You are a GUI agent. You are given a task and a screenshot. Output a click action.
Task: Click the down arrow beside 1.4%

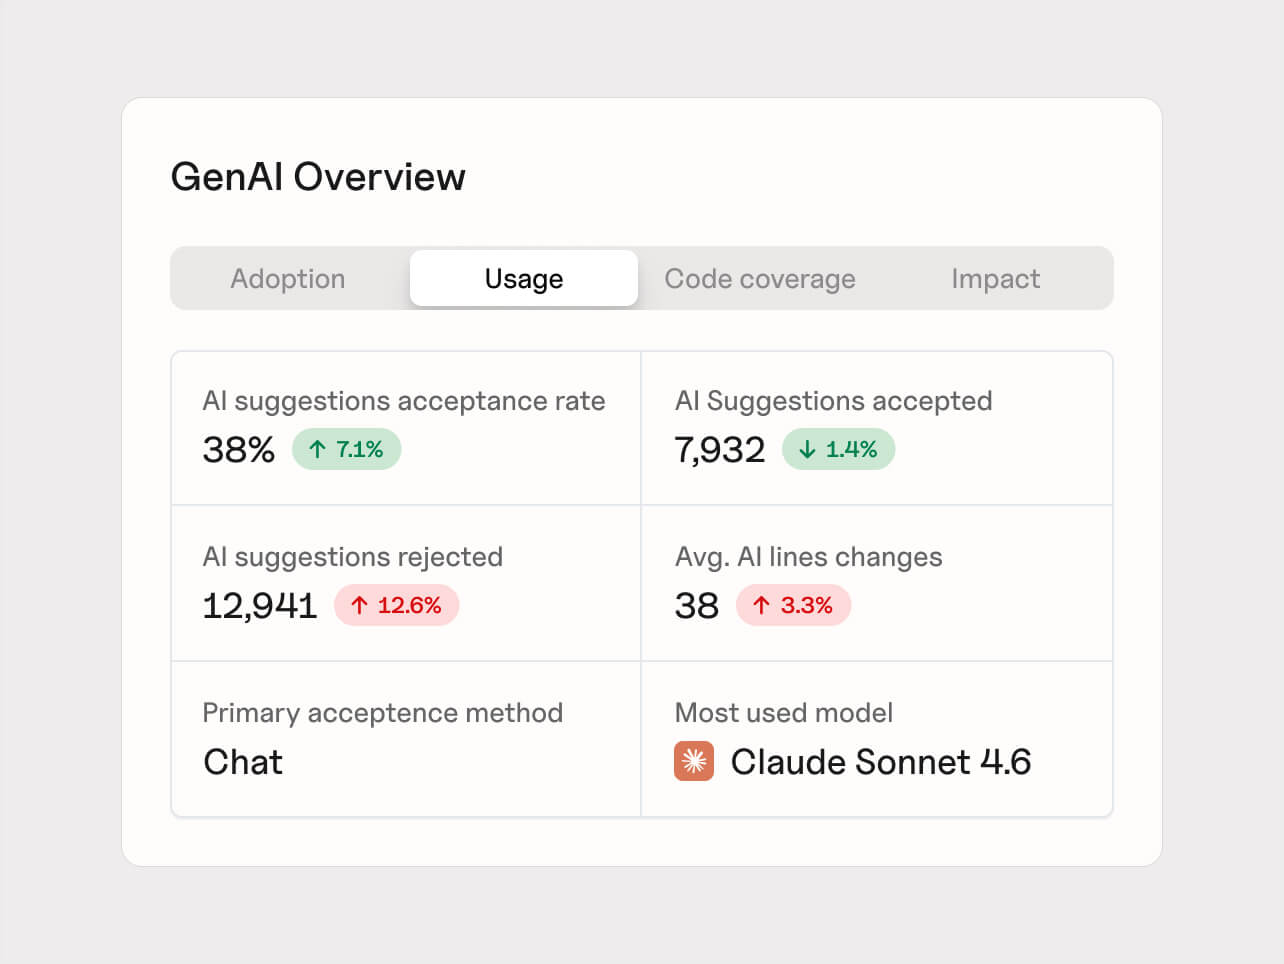[807, 450]
